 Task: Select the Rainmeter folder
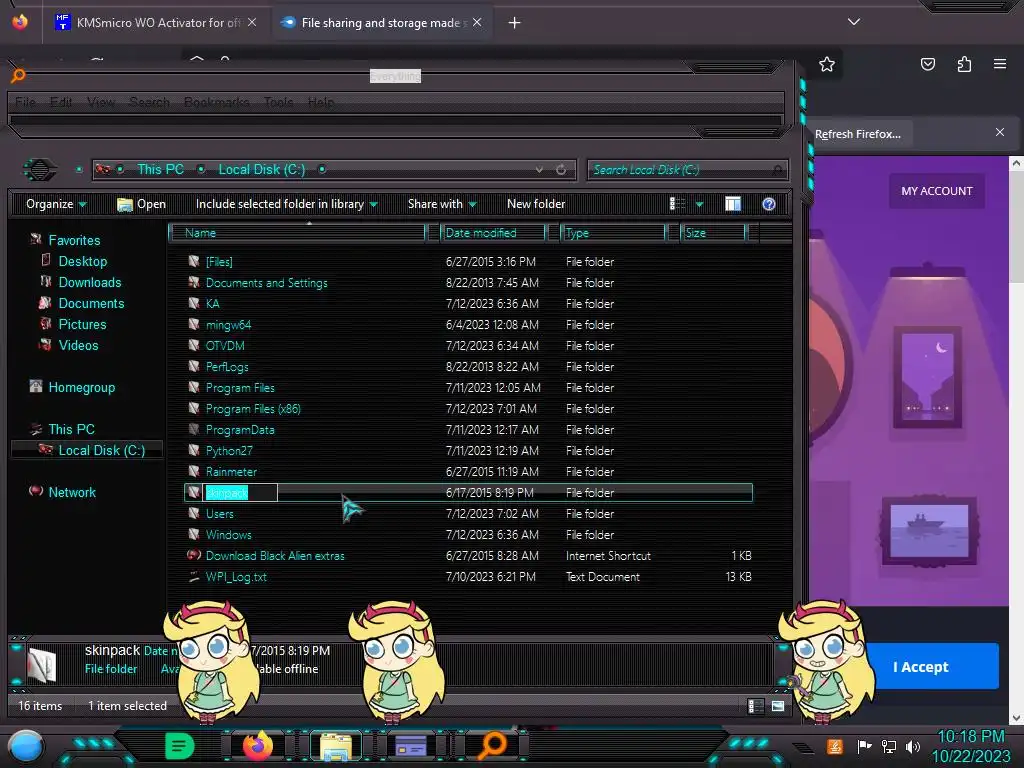pos(231,472)
